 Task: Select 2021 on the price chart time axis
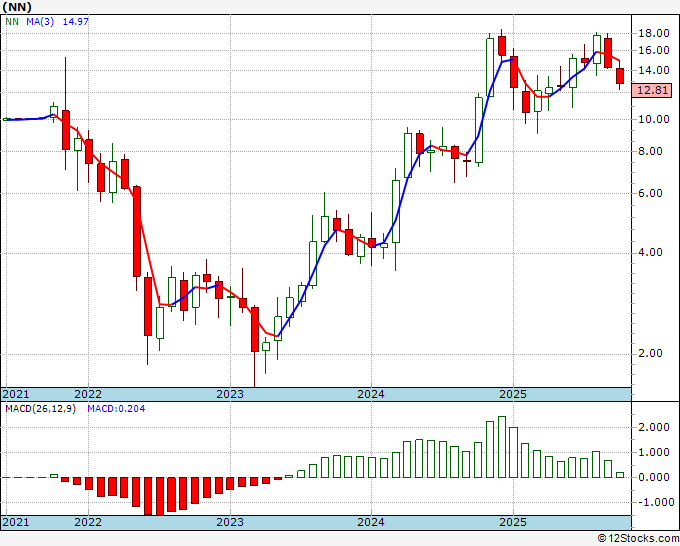point(16,394)
